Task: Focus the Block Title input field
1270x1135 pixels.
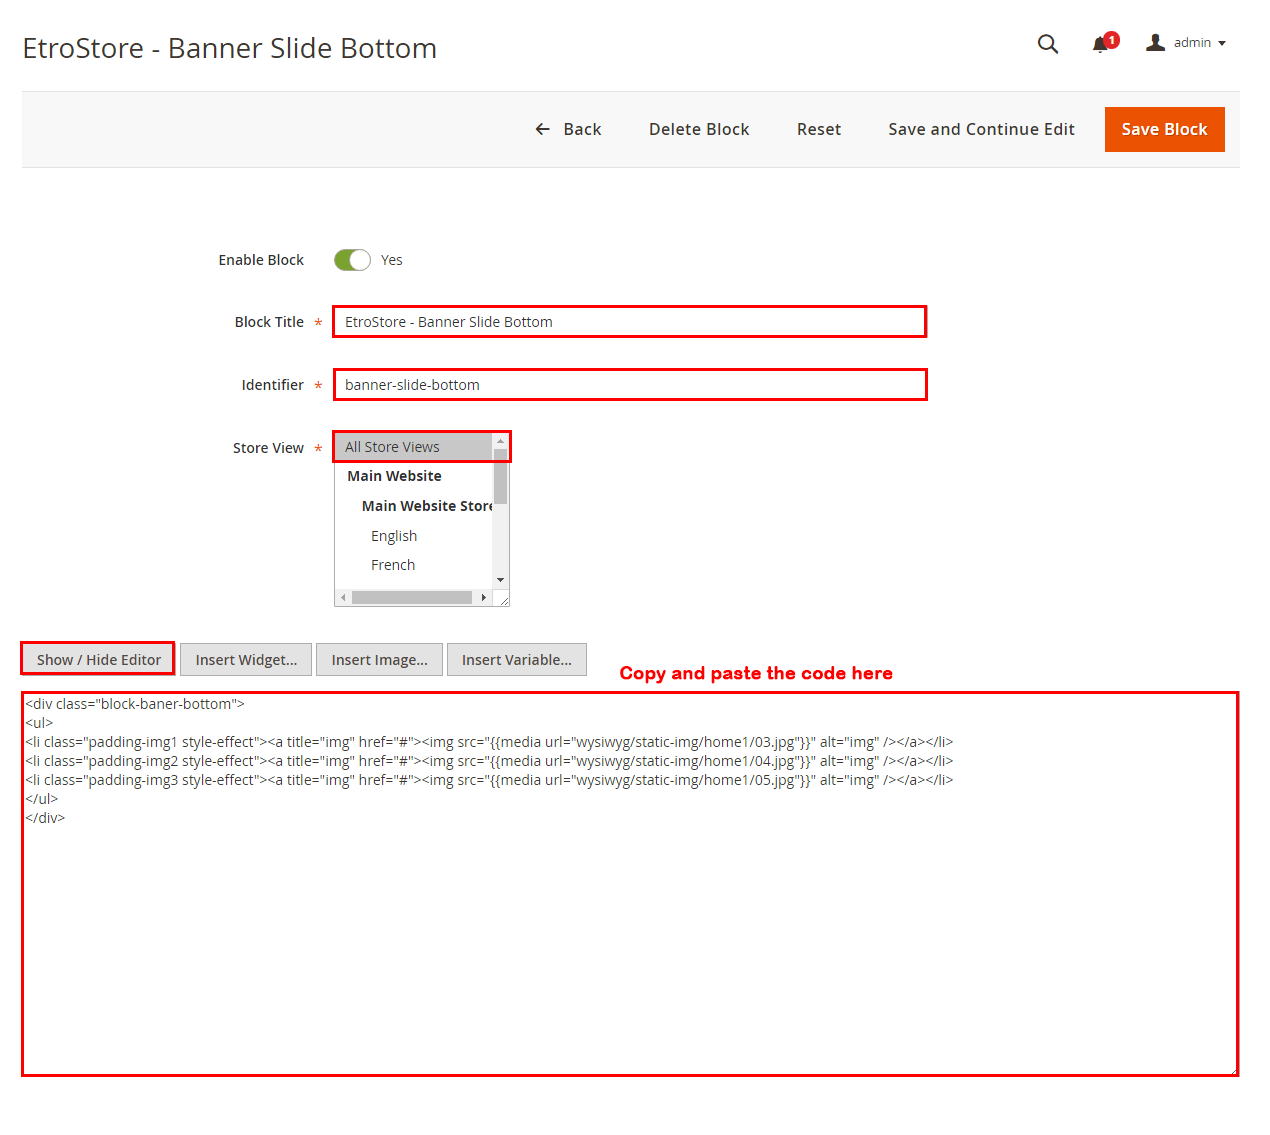Action: coord(629,322)
